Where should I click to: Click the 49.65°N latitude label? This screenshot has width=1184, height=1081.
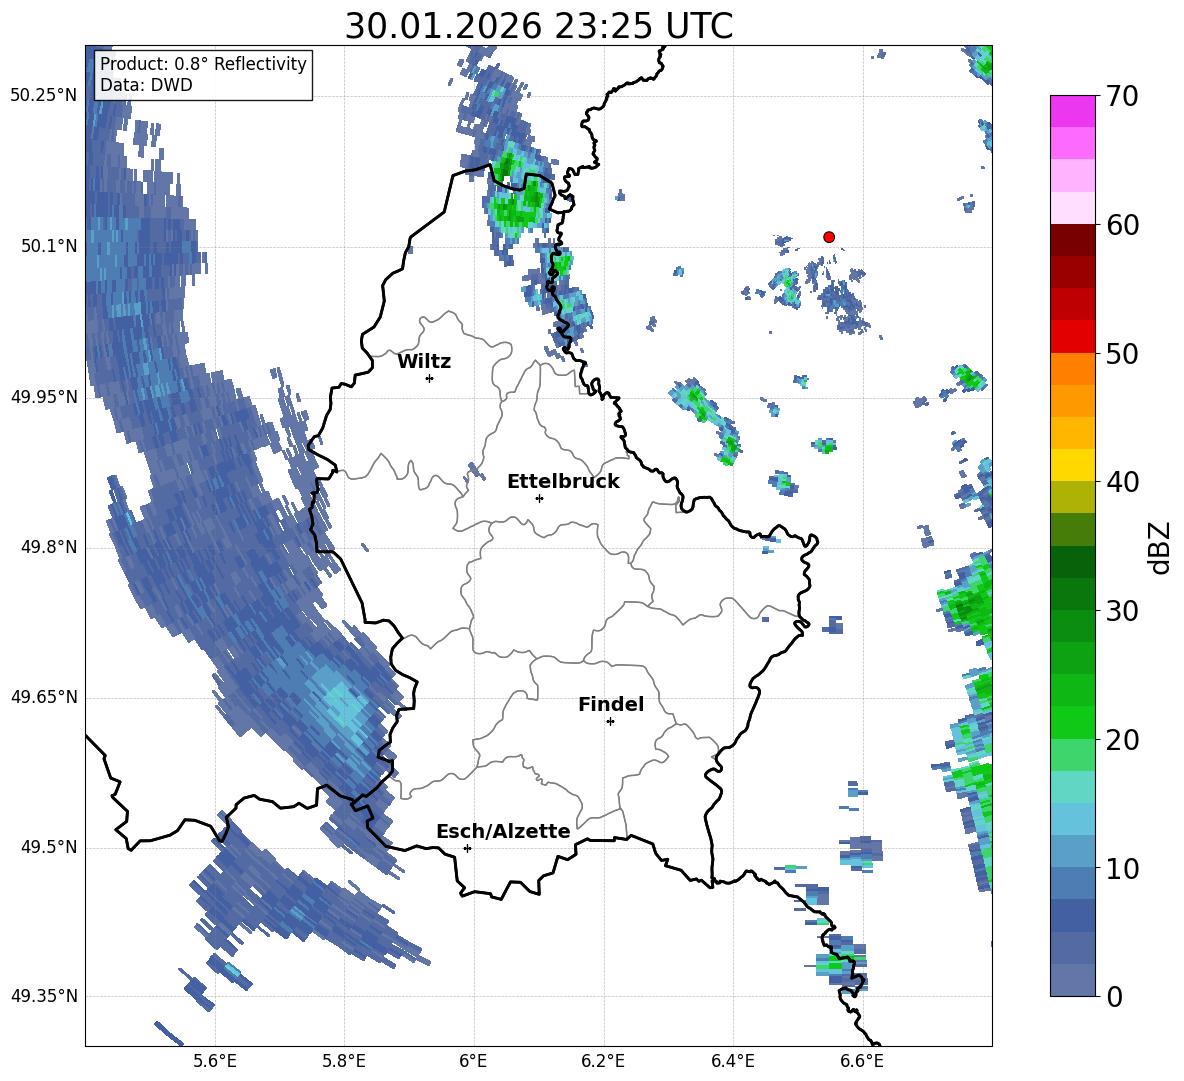tap(44, 697)
